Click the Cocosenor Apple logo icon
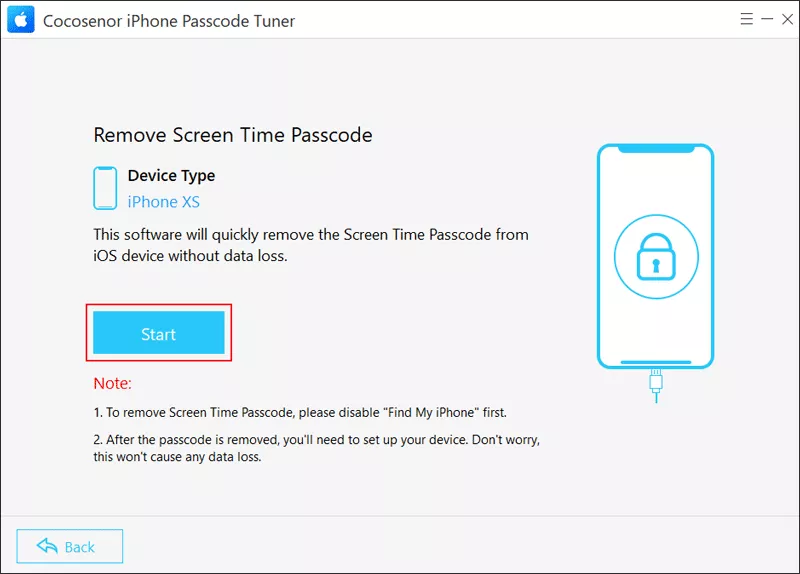The height and width of the screenshot is (574, 800). (21, 19)
